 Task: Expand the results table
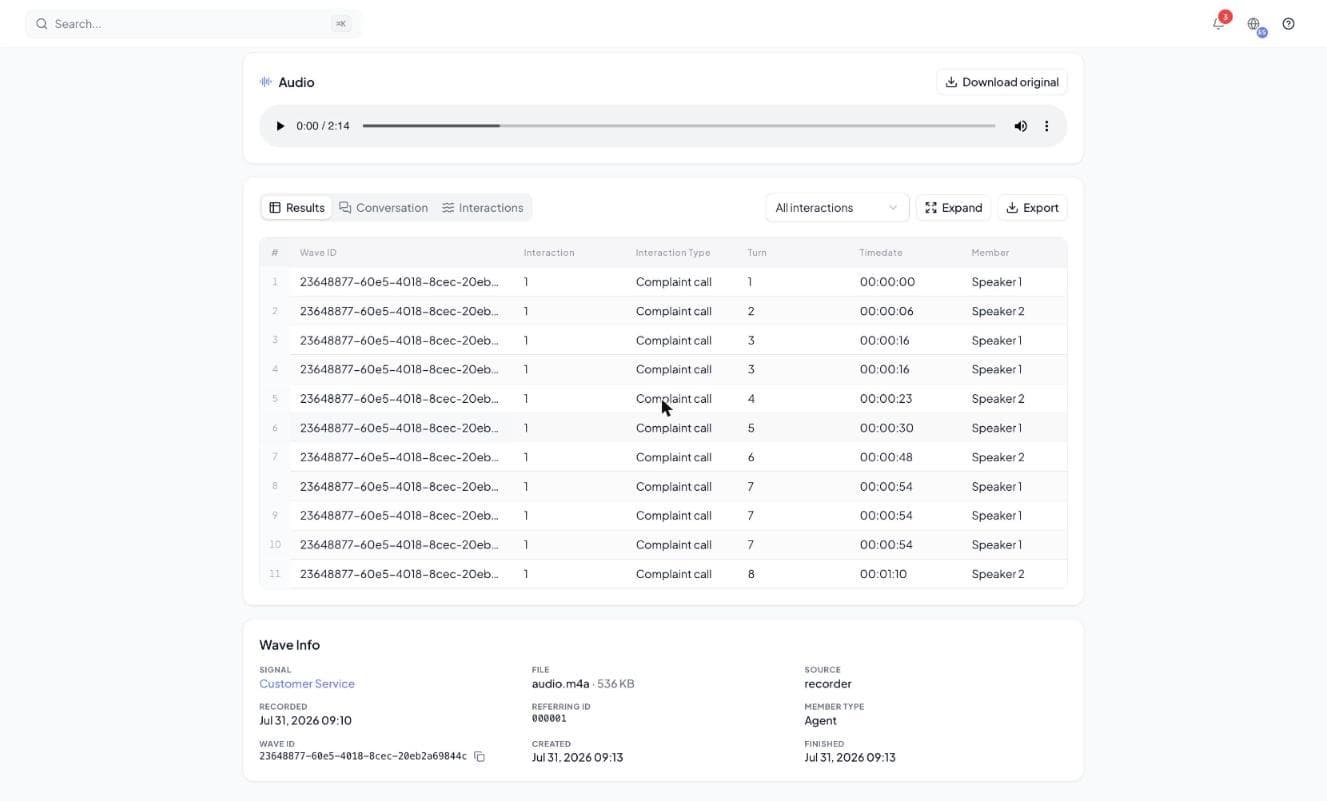click(953, 207)
